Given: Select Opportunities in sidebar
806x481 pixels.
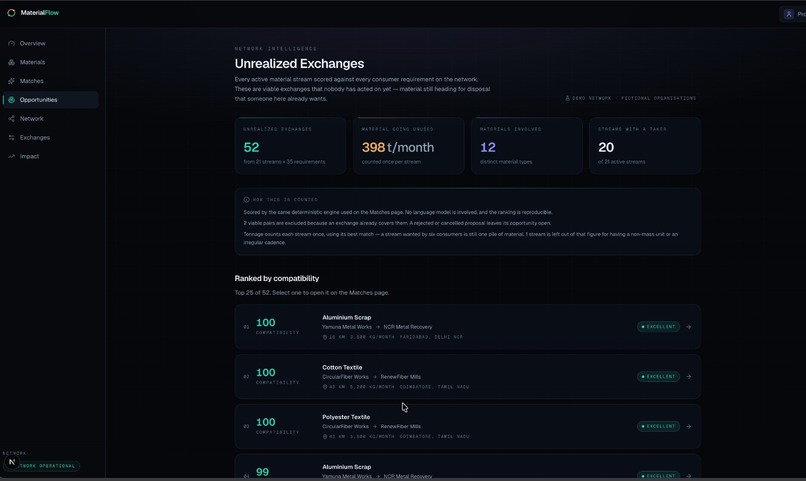Looking at the screenshot, I should point(50,100).
